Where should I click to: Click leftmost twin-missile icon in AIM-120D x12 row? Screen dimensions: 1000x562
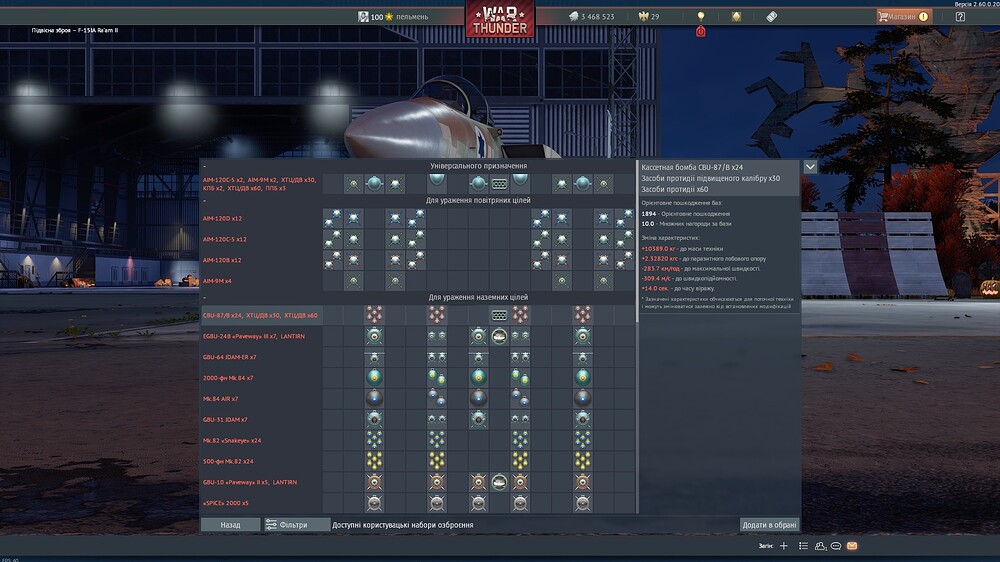(x=332, y=218)
